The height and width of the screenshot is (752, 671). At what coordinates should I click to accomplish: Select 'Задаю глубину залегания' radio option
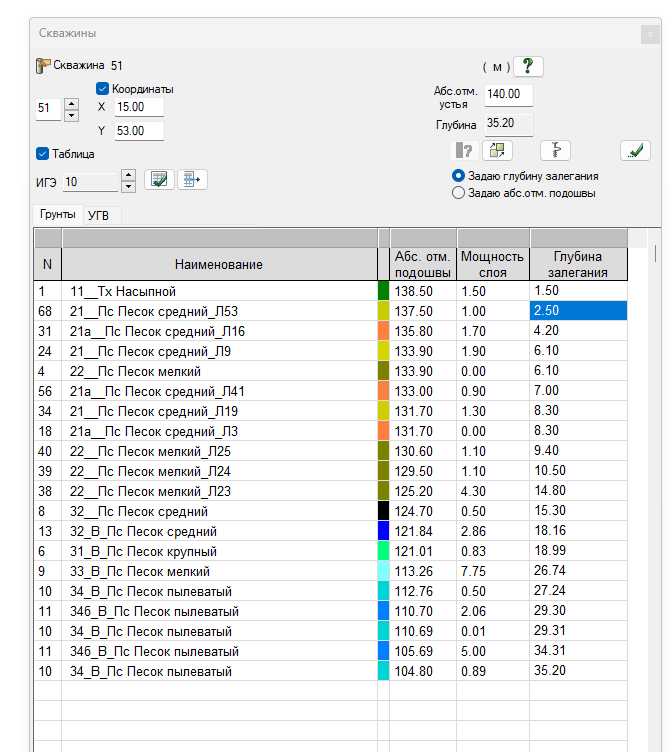[x=458, y=176]
